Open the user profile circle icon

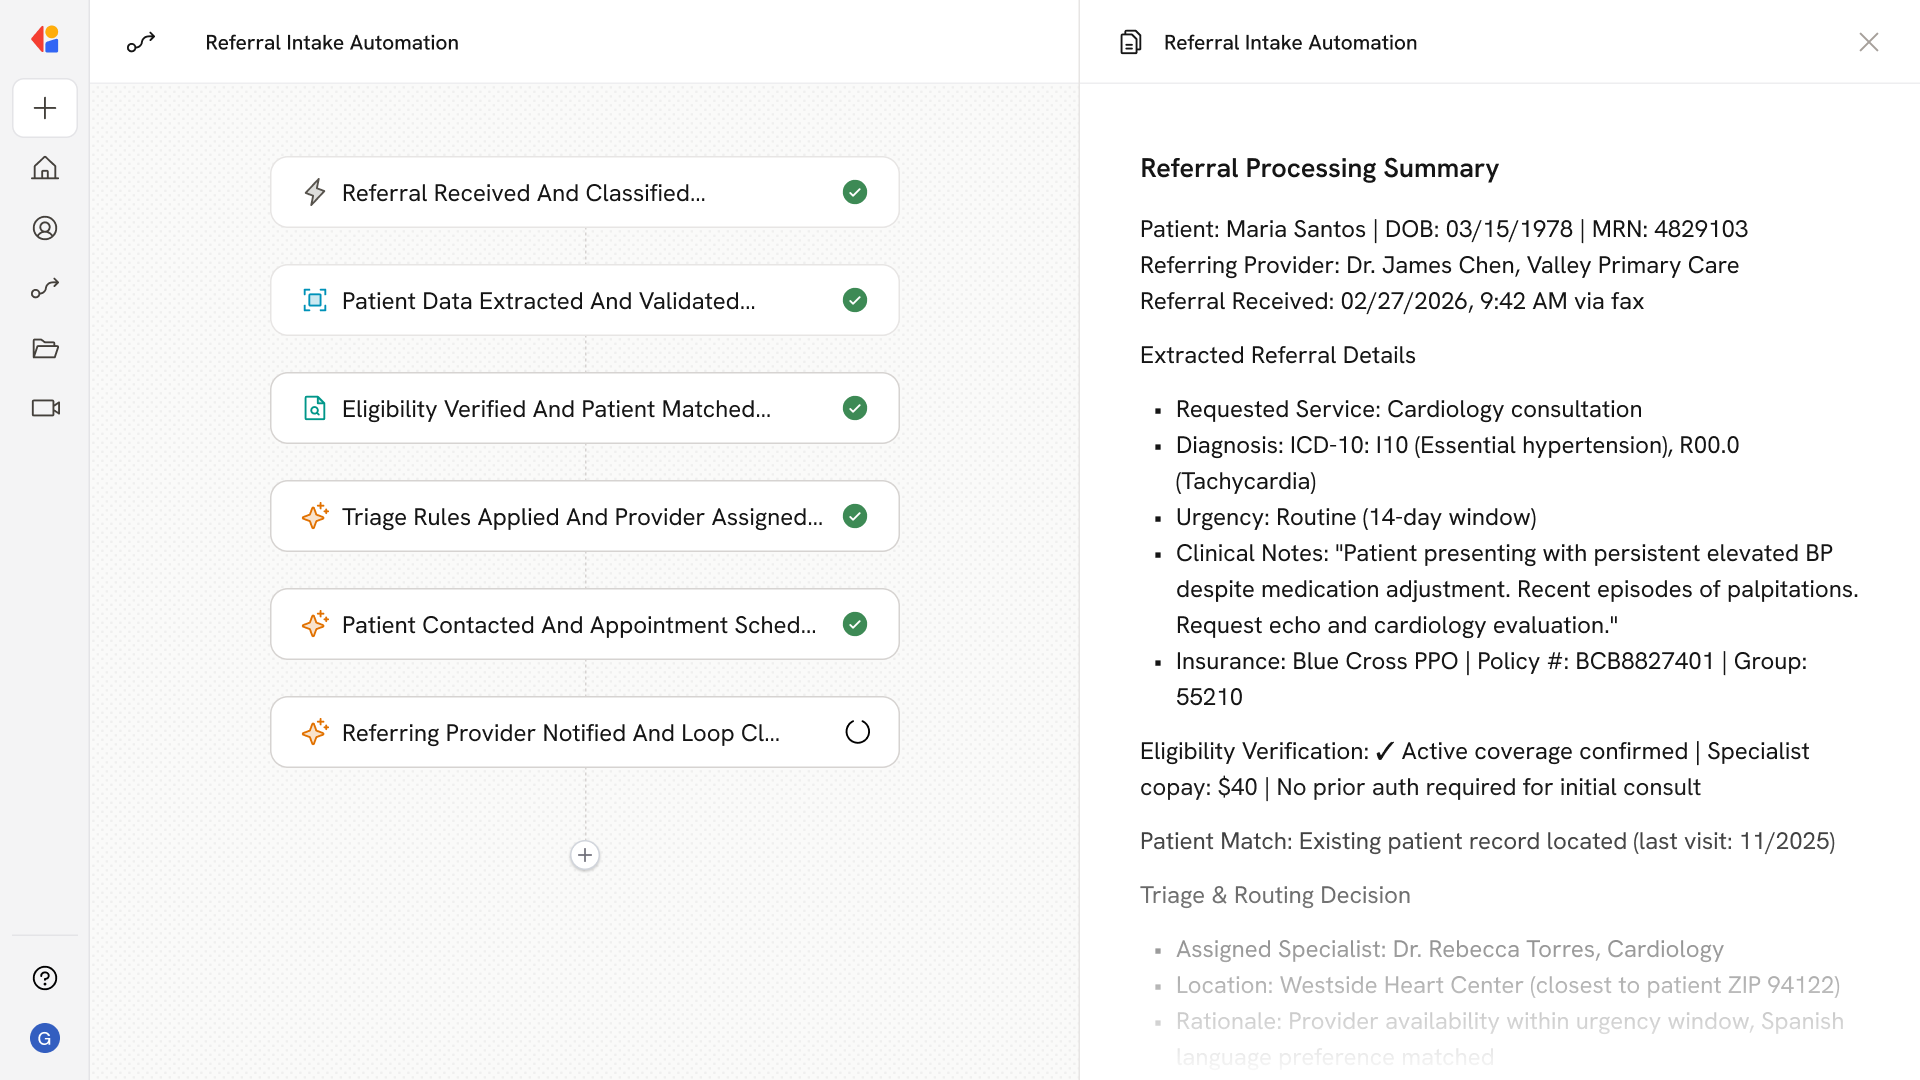[45, 228]
